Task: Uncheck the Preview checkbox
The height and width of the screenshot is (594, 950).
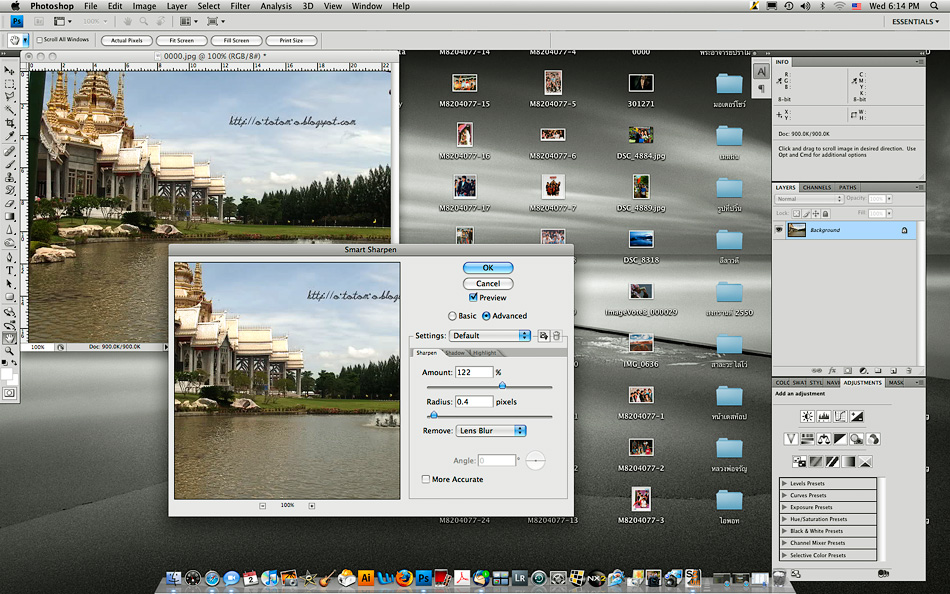Action: click(473, 298)
